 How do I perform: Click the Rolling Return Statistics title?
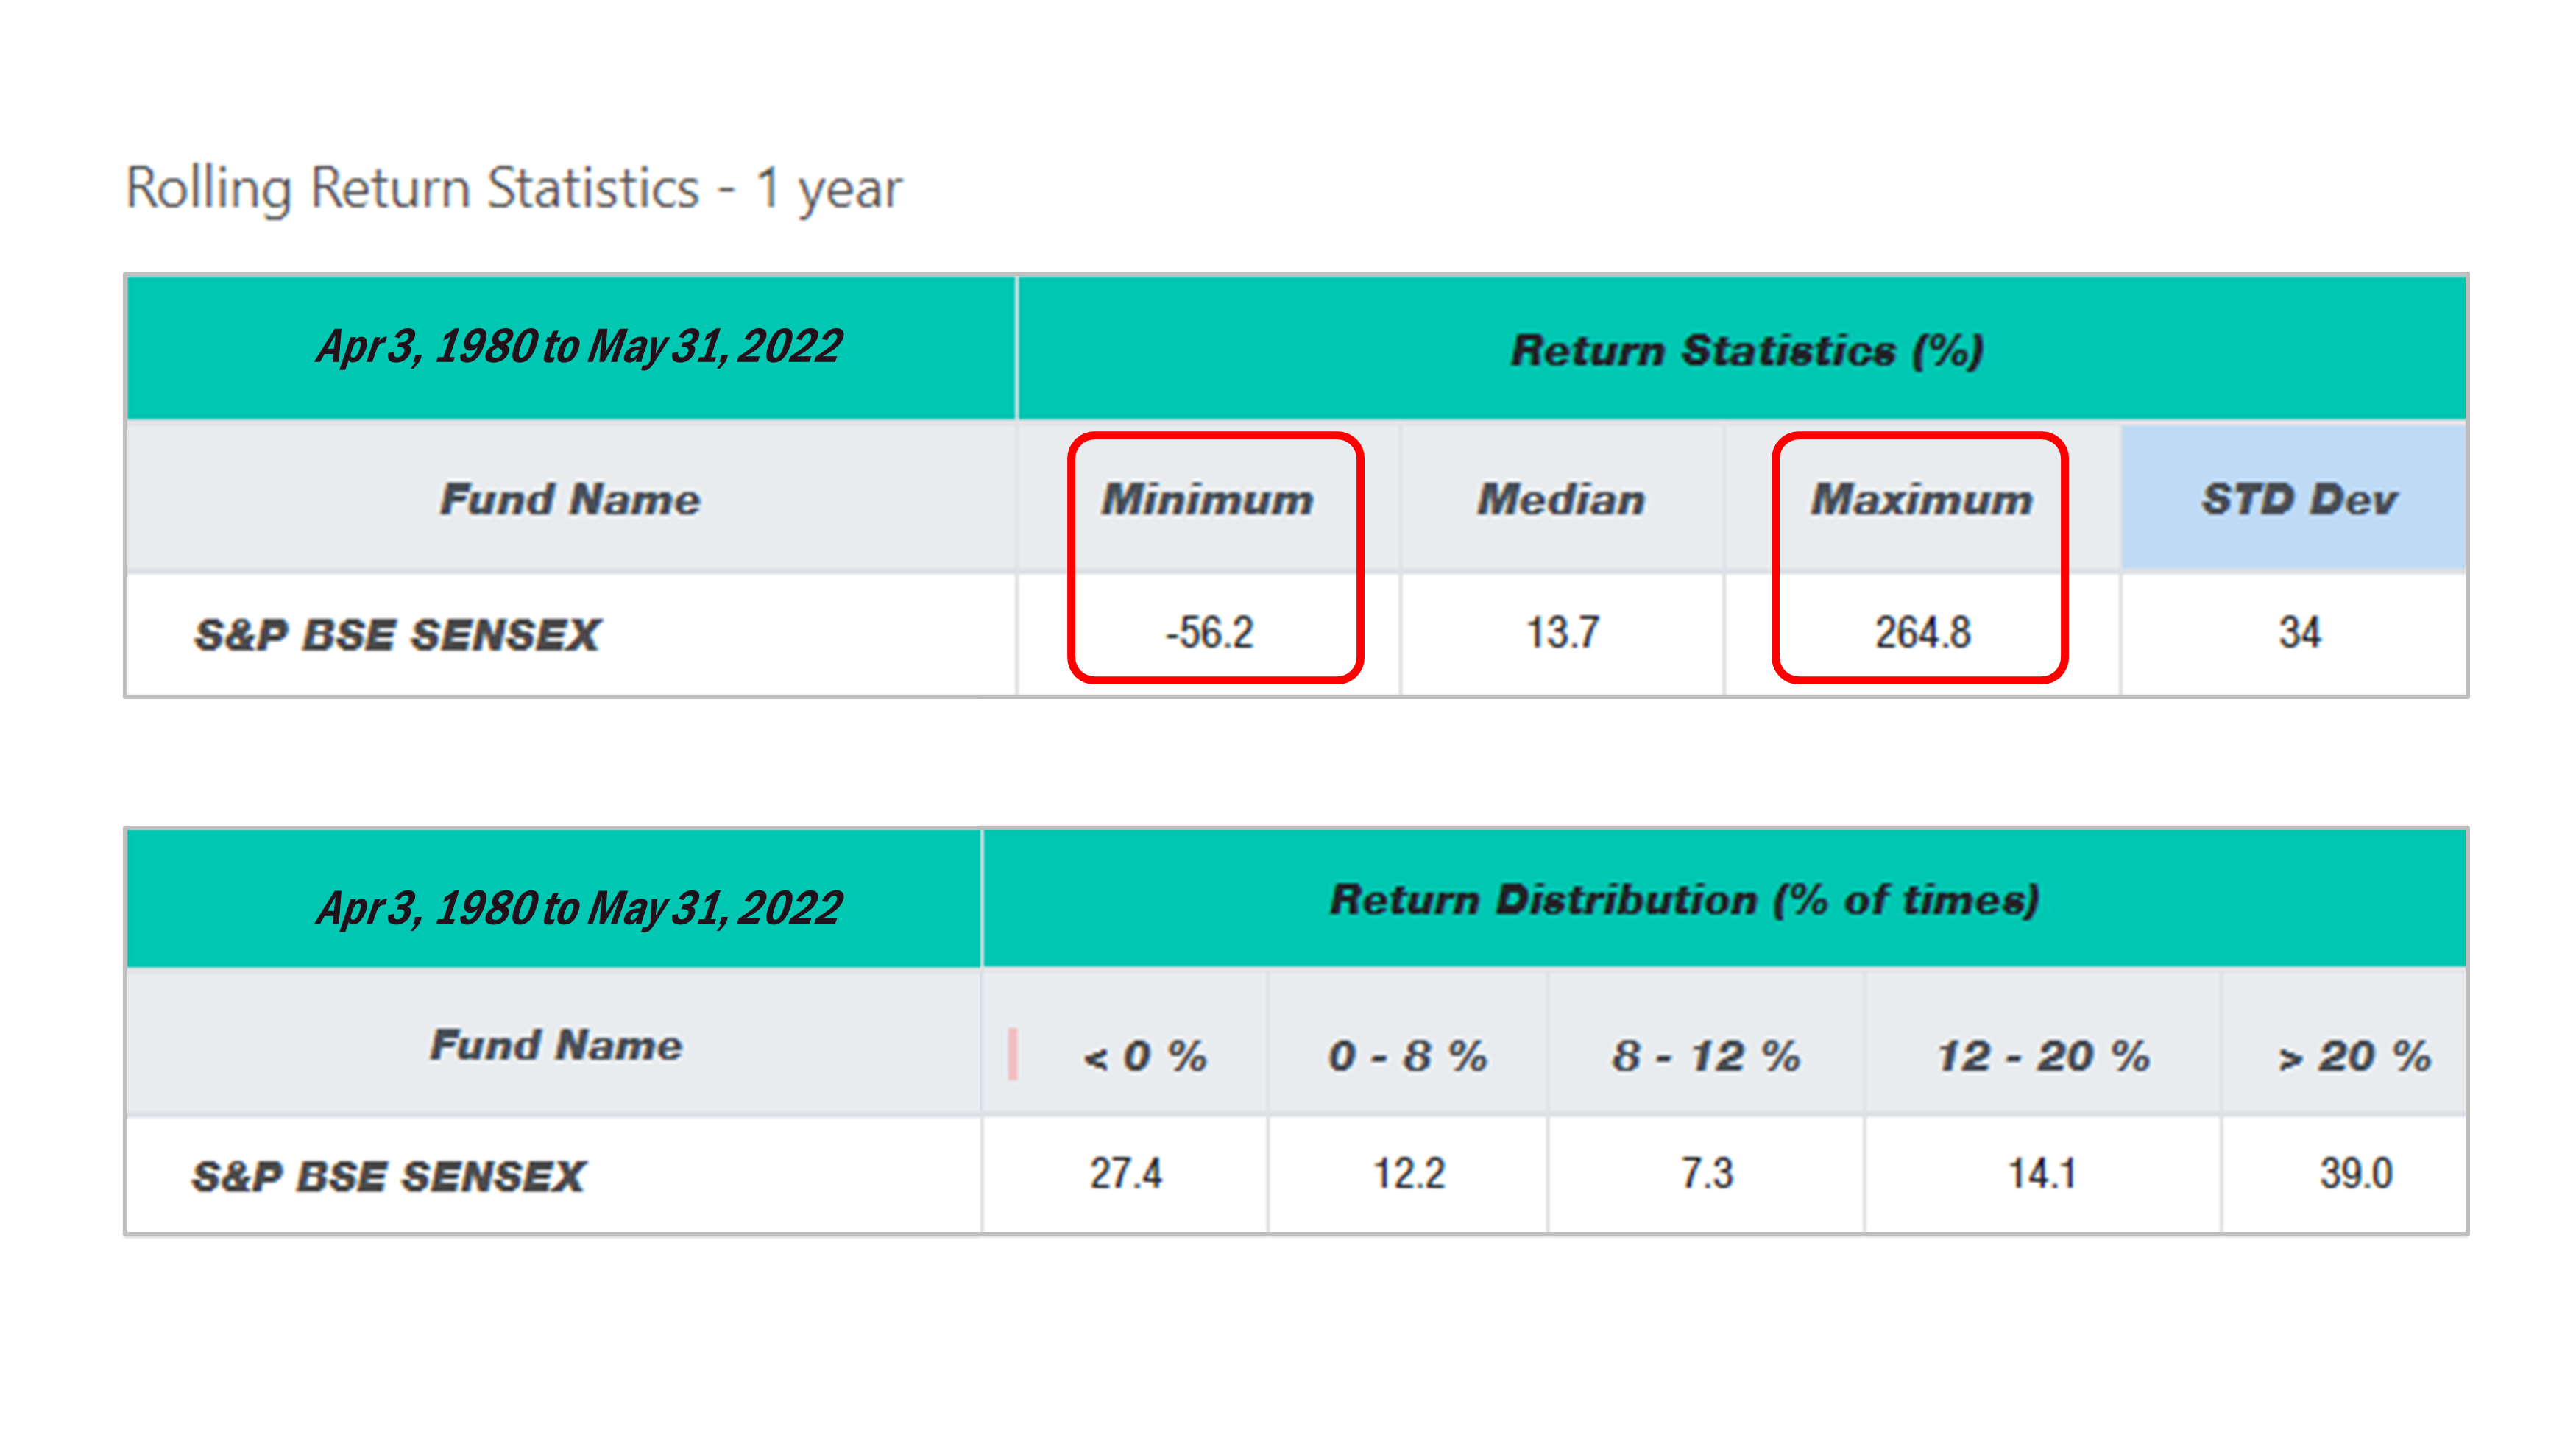[513, 188]
